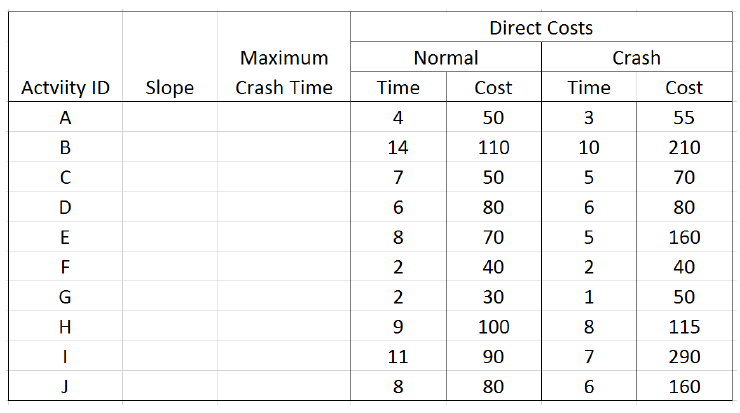Click the Actviity ID header cell
740x413 pixels.
(65, 88)
